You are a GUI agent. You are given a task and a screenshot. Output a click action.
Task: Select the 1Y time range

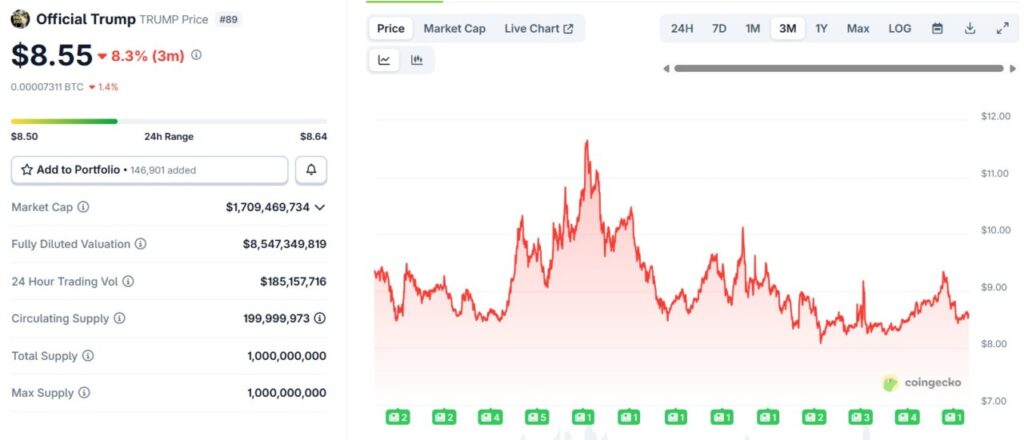(821, 29)
